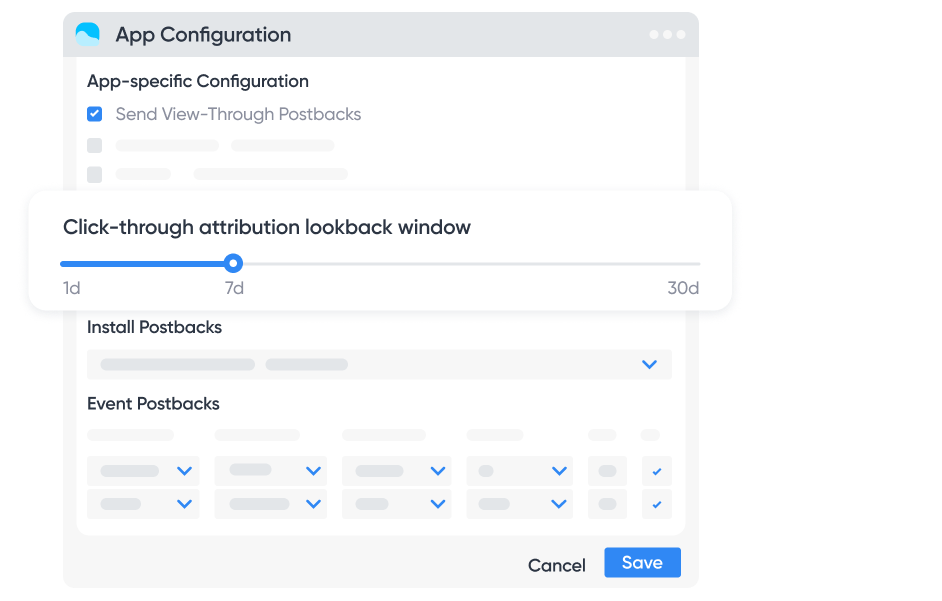Uncheck Send View-Through Postbacks checkbox
Screen dimensions: 942x601
click(94, 114)
